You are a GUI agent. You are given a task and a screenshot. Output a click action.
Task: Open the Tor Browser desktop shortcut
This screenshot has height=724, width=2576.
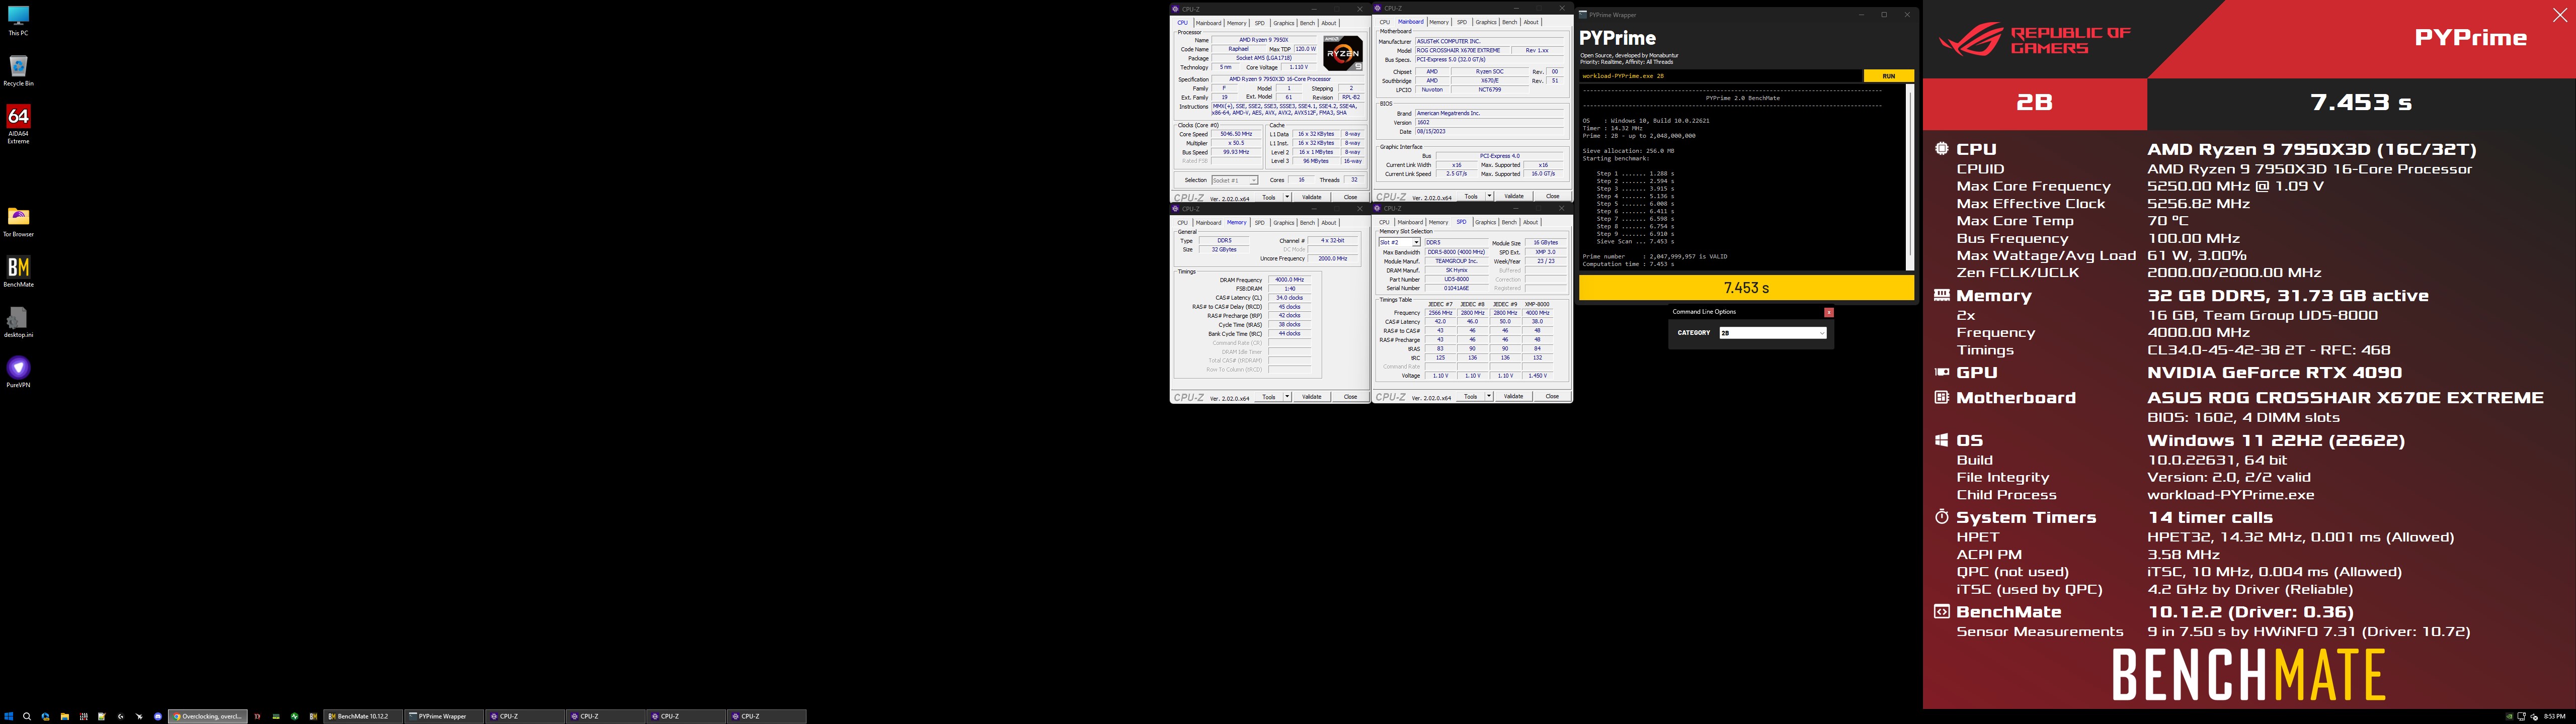click(x=18, y=221)
